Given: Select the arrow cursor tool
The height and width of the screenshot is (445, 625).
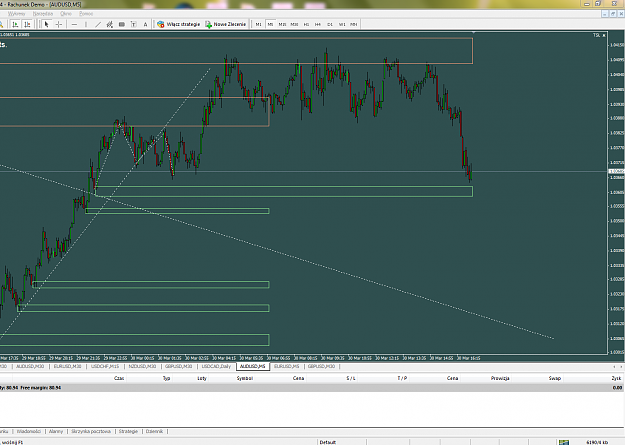Looking at the screenshot, I should (x=46, y=24).
